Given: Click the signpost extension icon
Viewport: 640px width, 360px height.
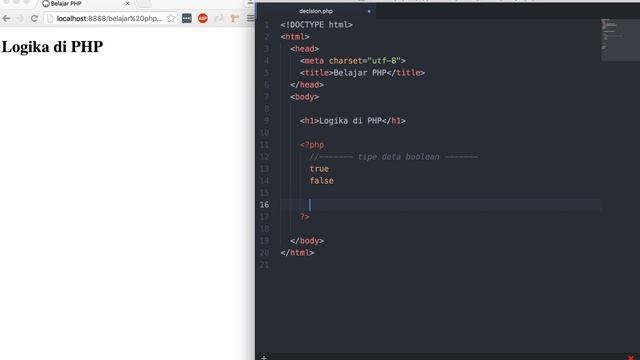Looking at the screenshot, I should (x=235, y=18).
